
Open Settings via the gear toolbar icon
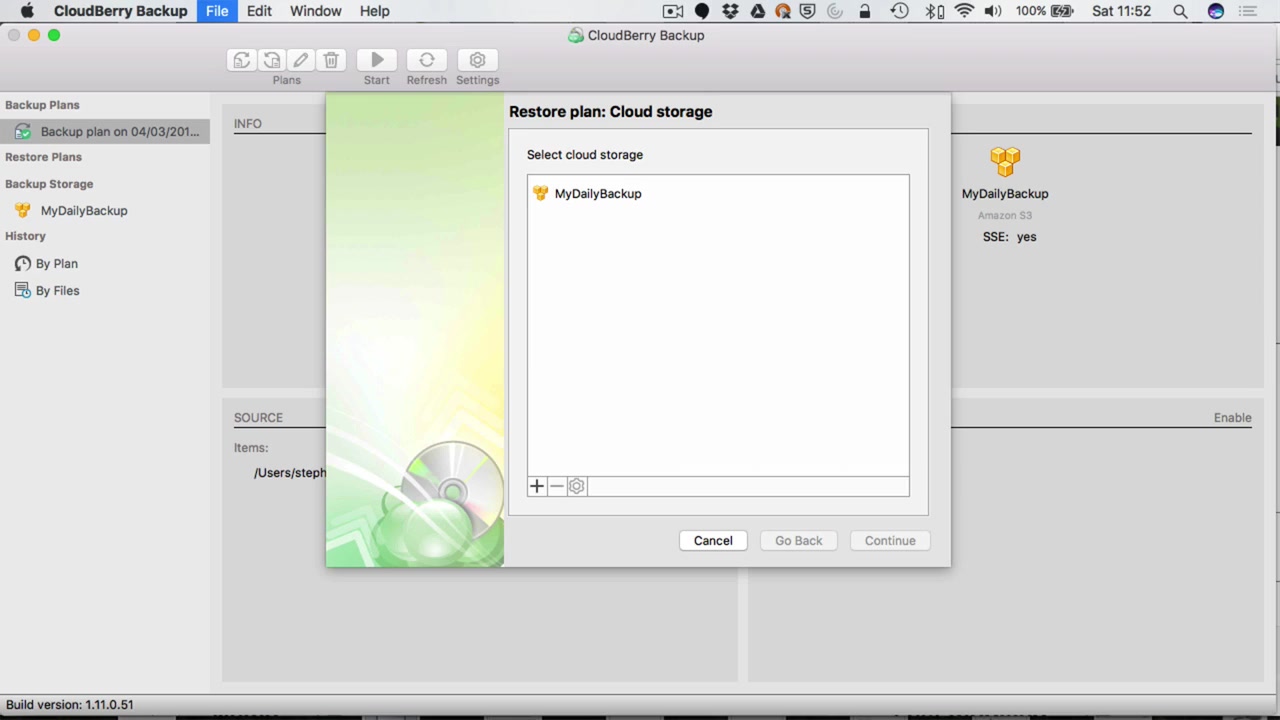coord(478,60)
